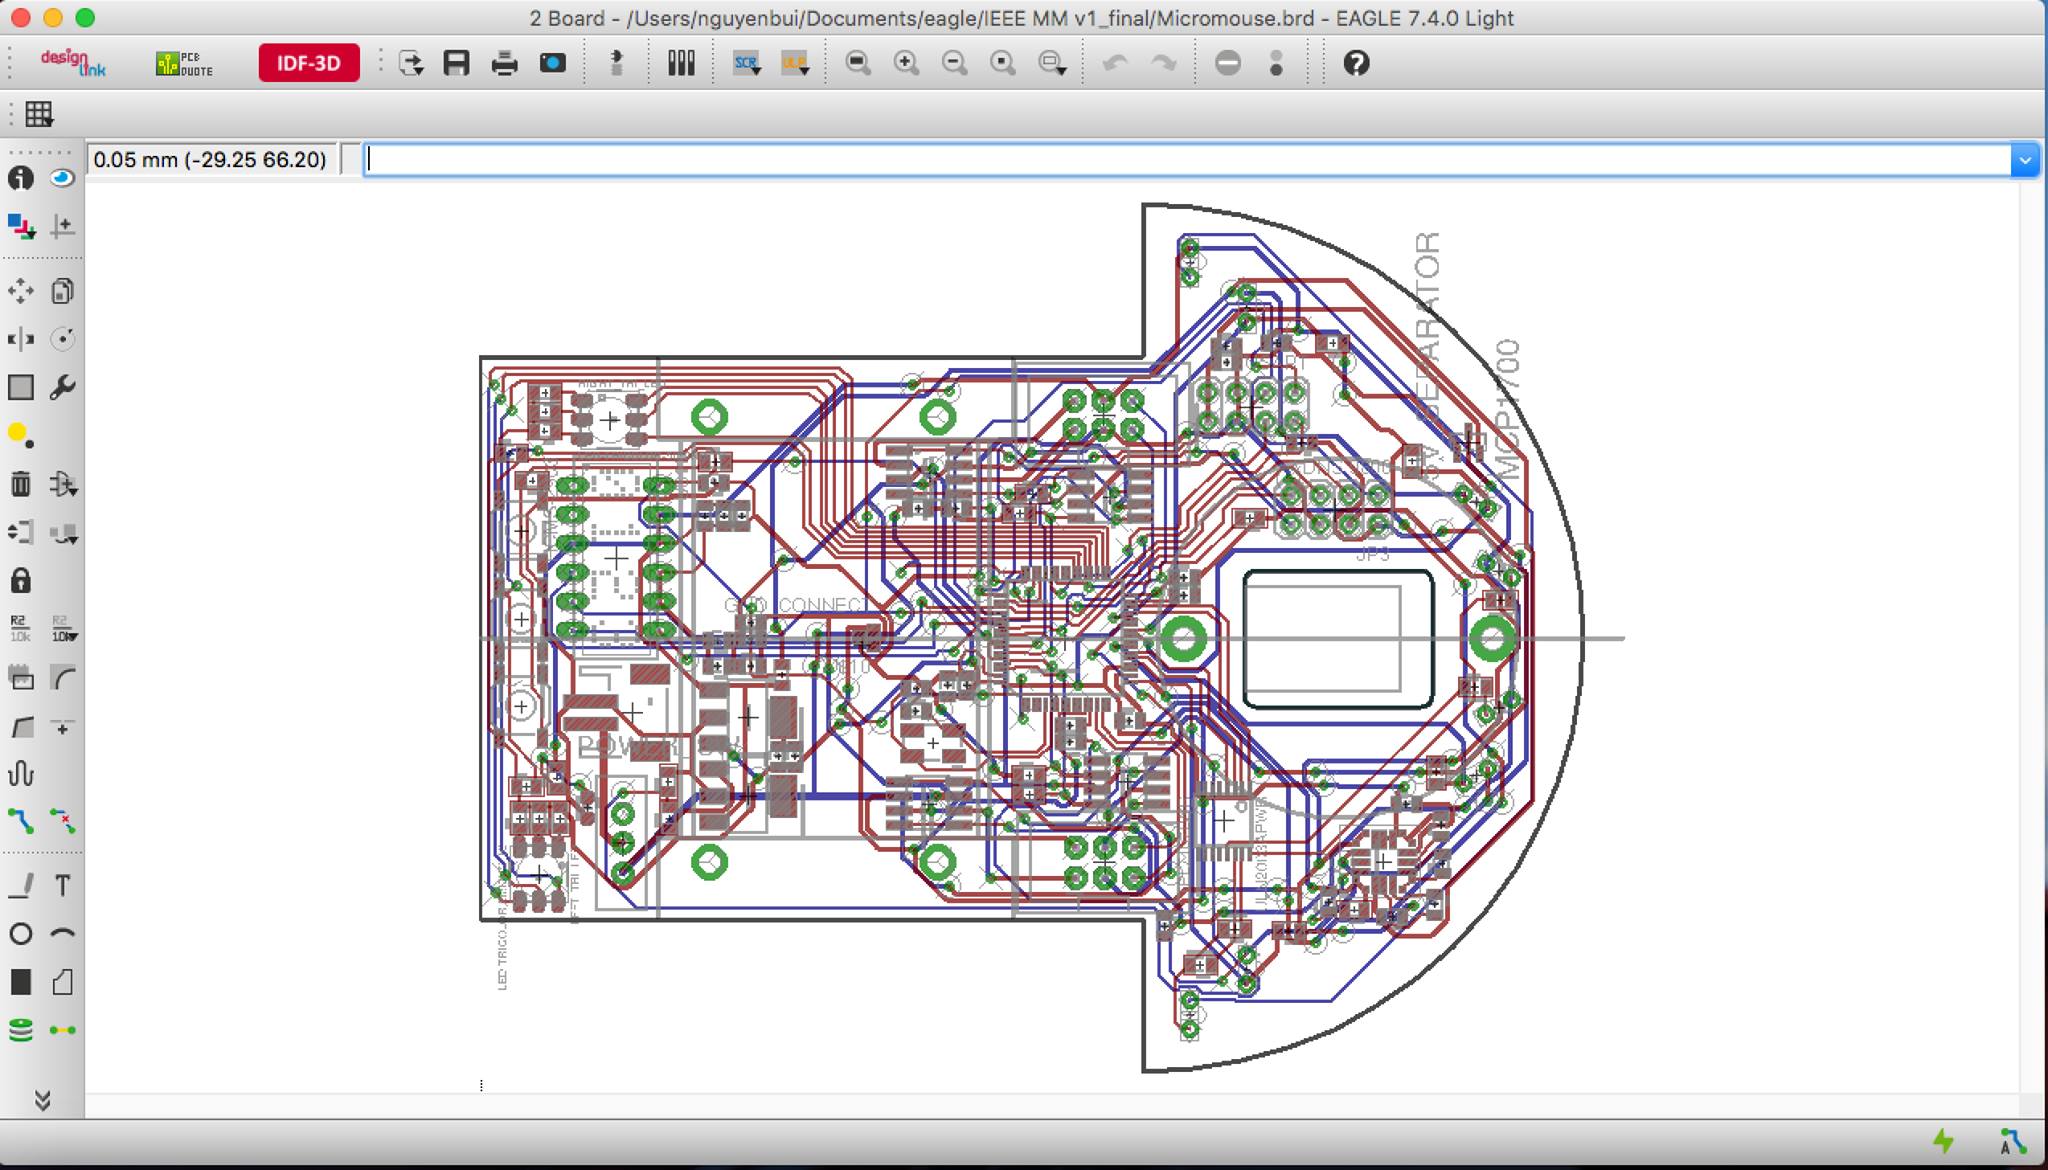The width and height of the screenshot is (2048, 1170).
Task: Toggle the grid settings icon
Action: pos(39,114)
